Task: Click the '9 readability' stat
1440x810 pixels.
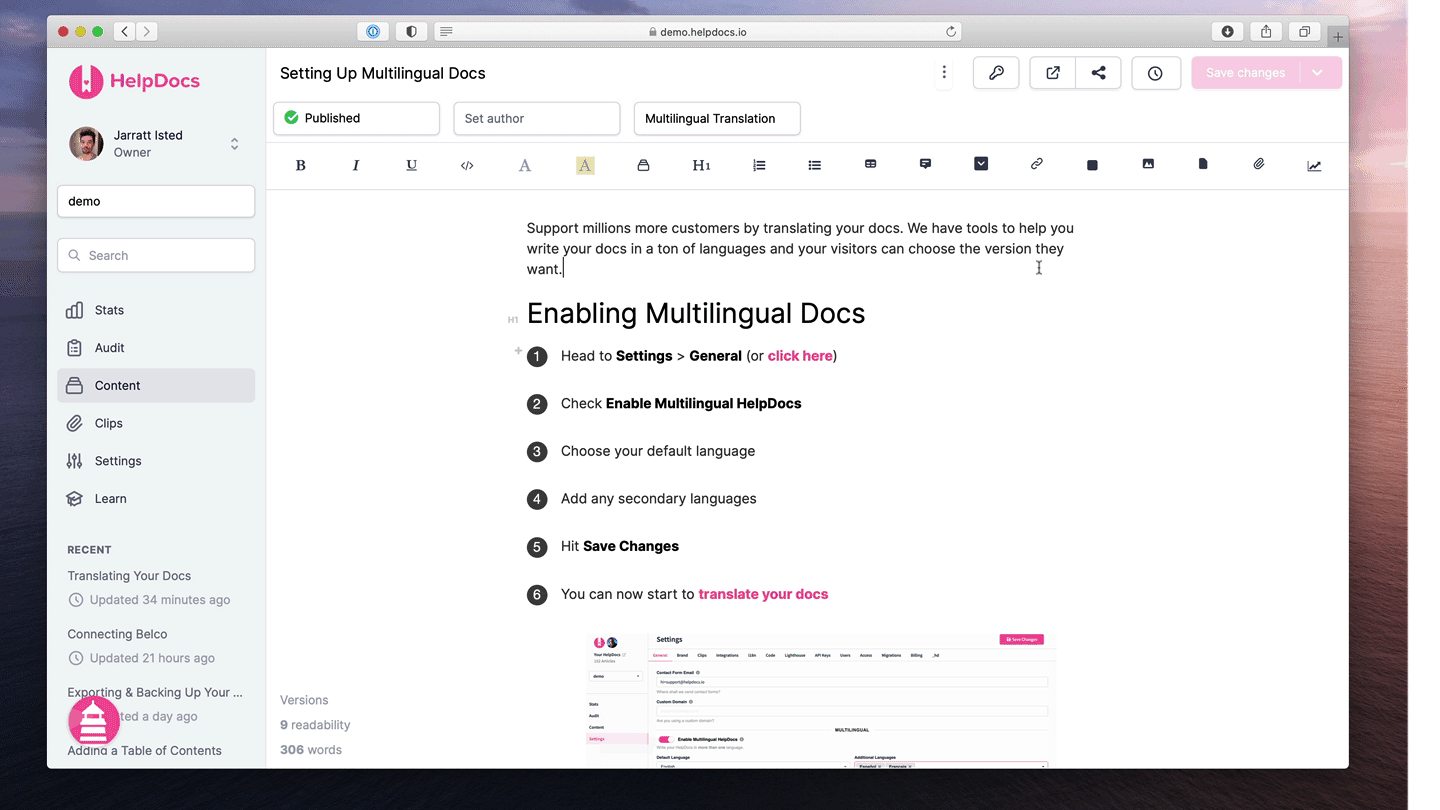Action: 315,725
